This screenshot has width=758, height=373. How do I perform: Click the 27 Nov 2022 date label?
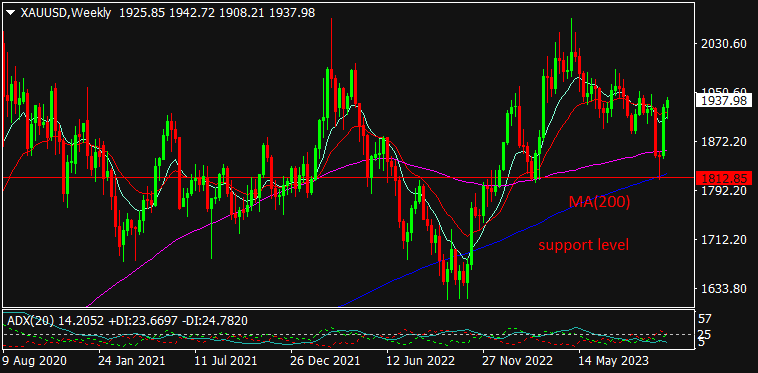click(517, 361)
